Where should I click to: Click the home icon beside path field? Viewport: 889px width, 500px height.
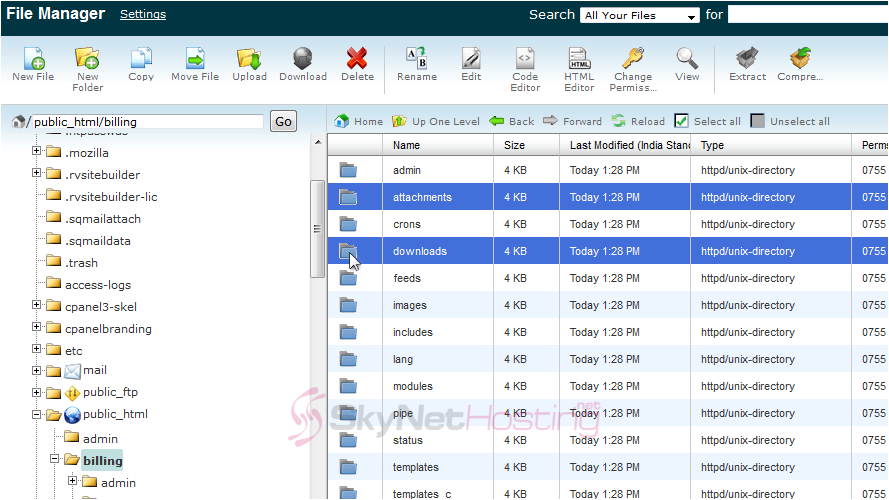[19, 121]
